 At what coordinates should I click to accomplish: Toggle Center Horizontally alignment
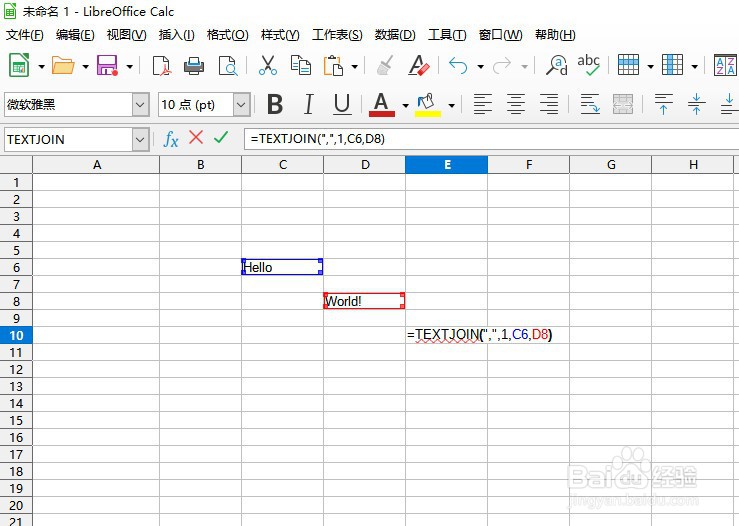[516, 104]
